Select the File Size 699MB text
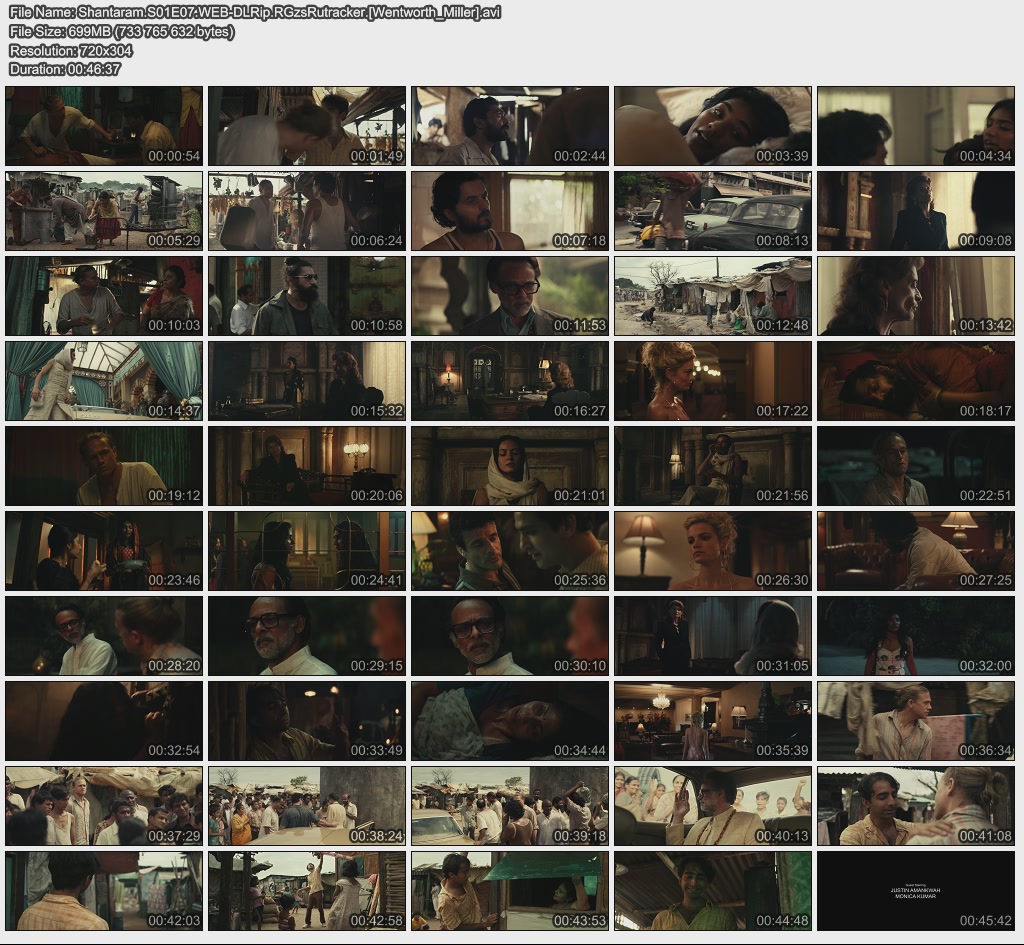 (122, 31)
